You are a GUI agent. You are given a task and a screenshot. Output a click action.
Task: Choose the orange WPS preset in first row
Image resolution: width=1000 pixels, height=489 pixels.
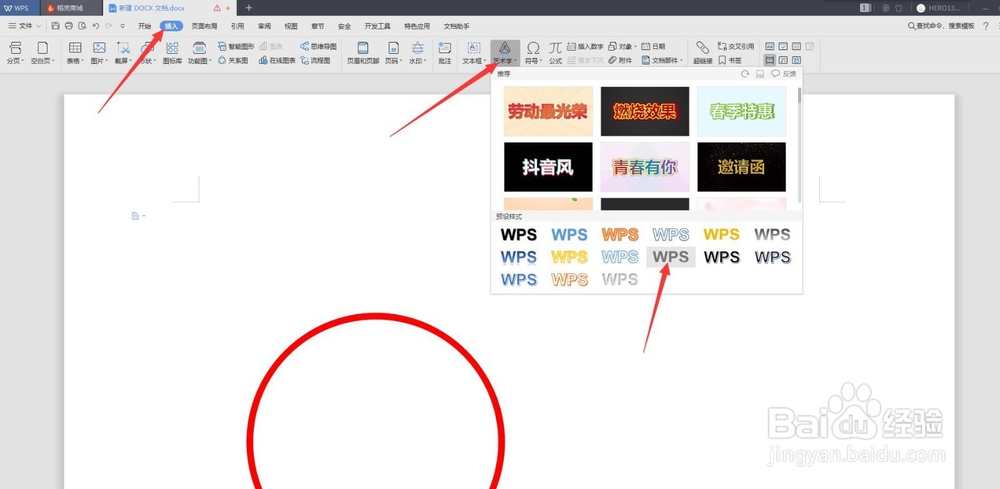[620, 235]
